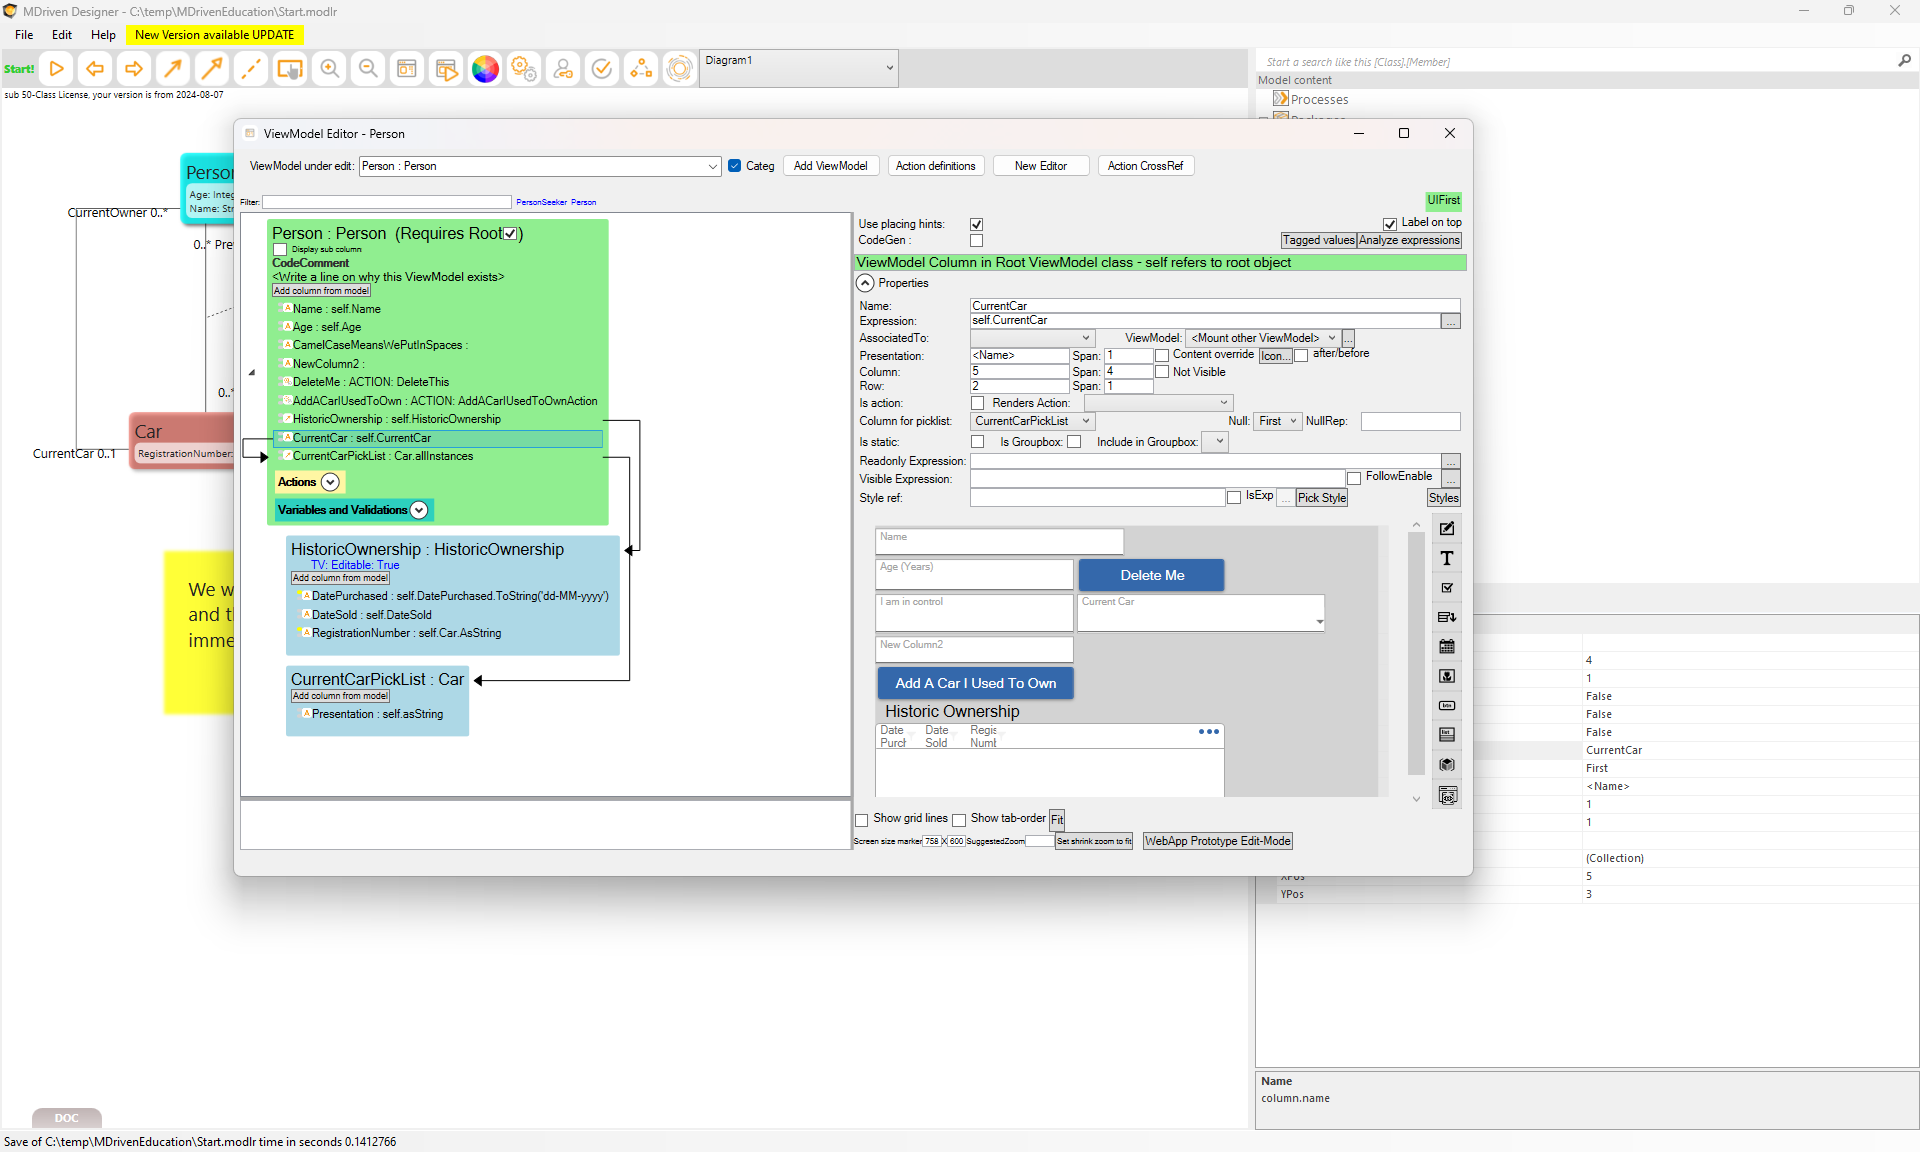The height and width of the screenshot is (1152, 1920).
Task: Open the color wheel tool
Action: pyautogui.click(x=485, y=69)
